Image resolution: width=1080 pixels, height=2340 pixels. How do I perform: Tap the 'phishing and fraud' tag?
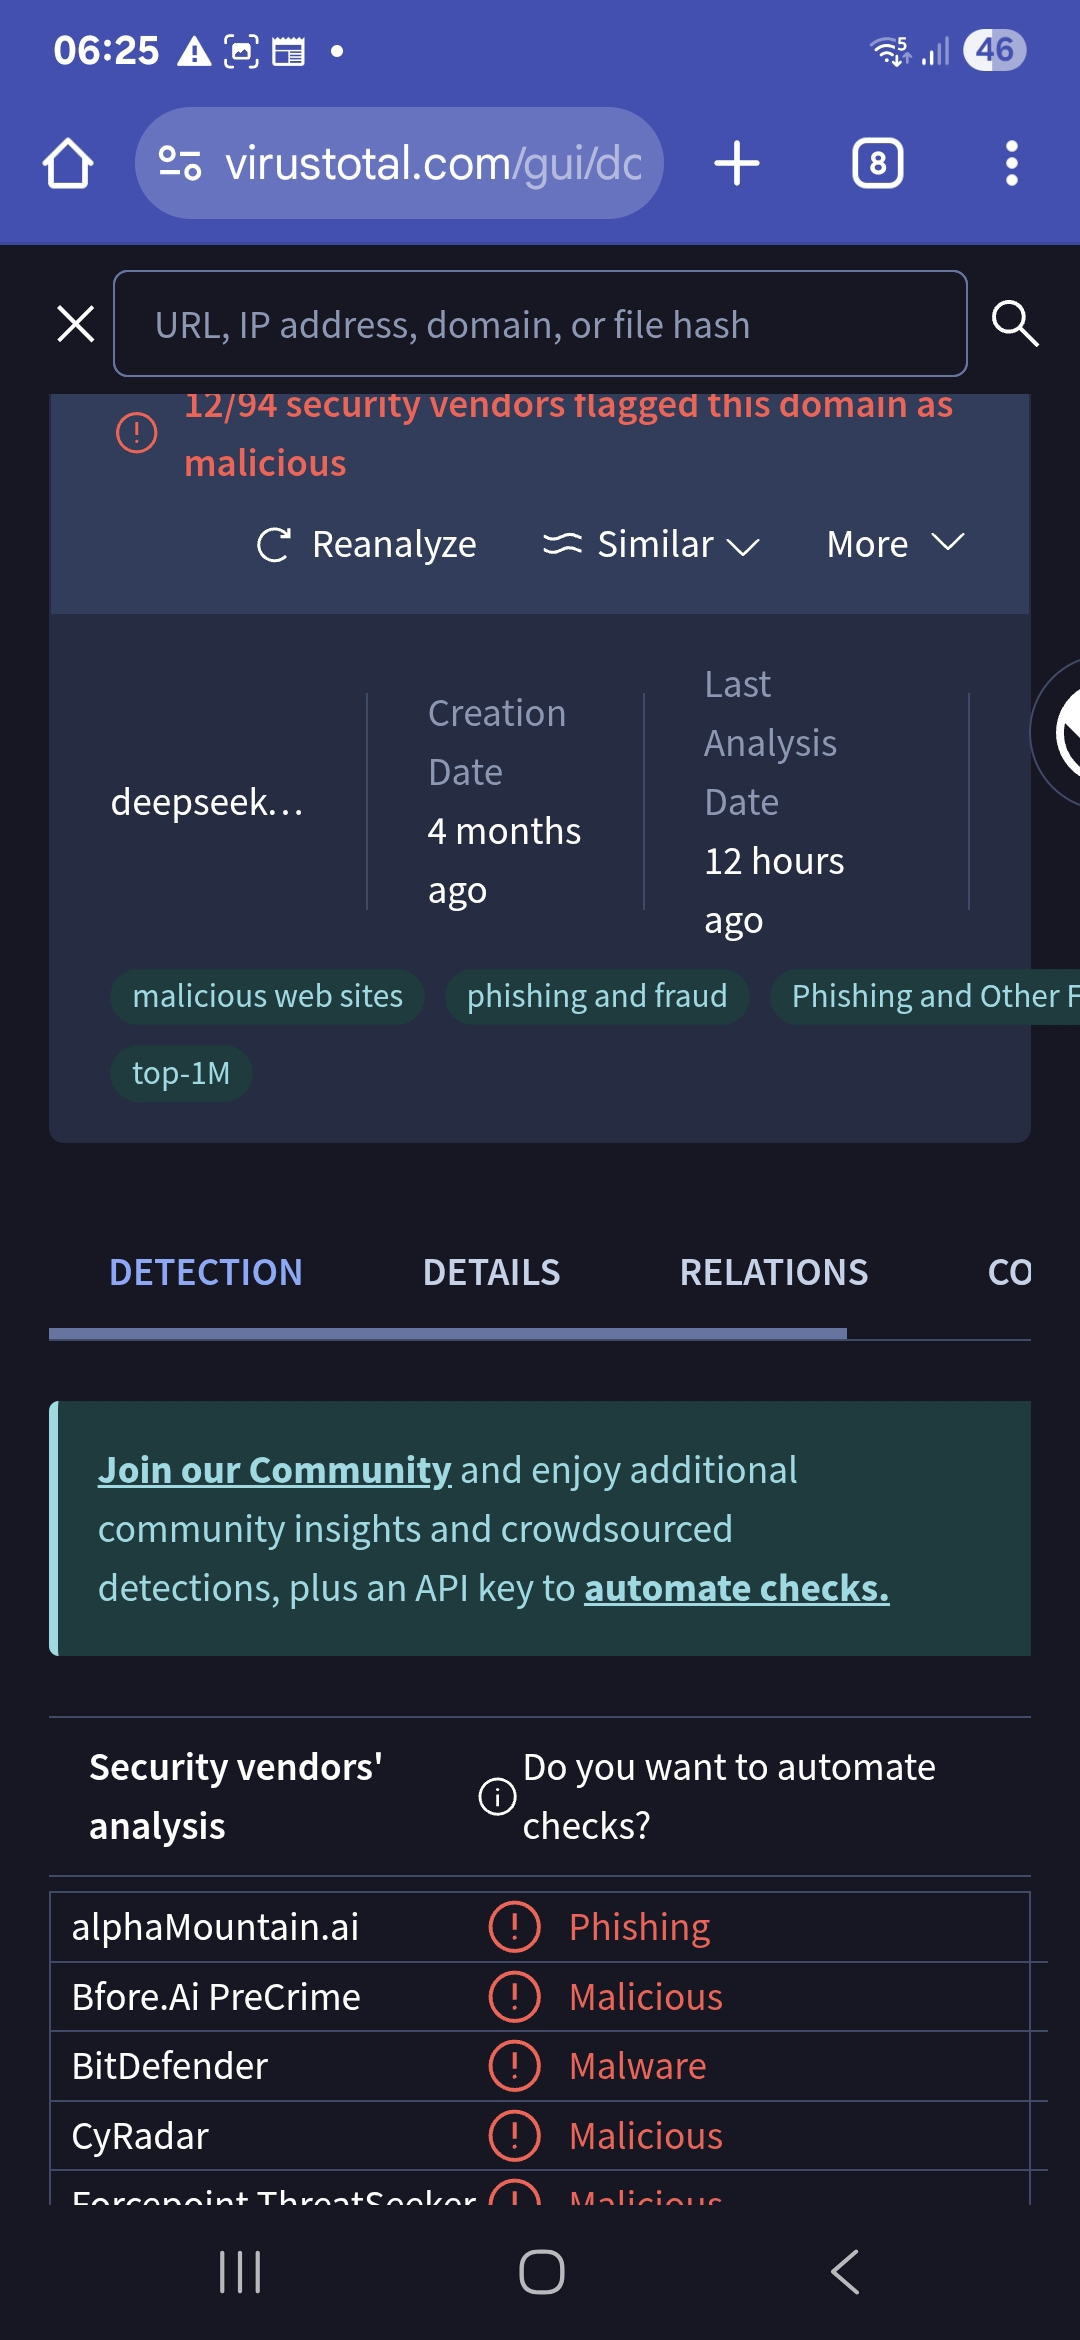coord(597,996)
